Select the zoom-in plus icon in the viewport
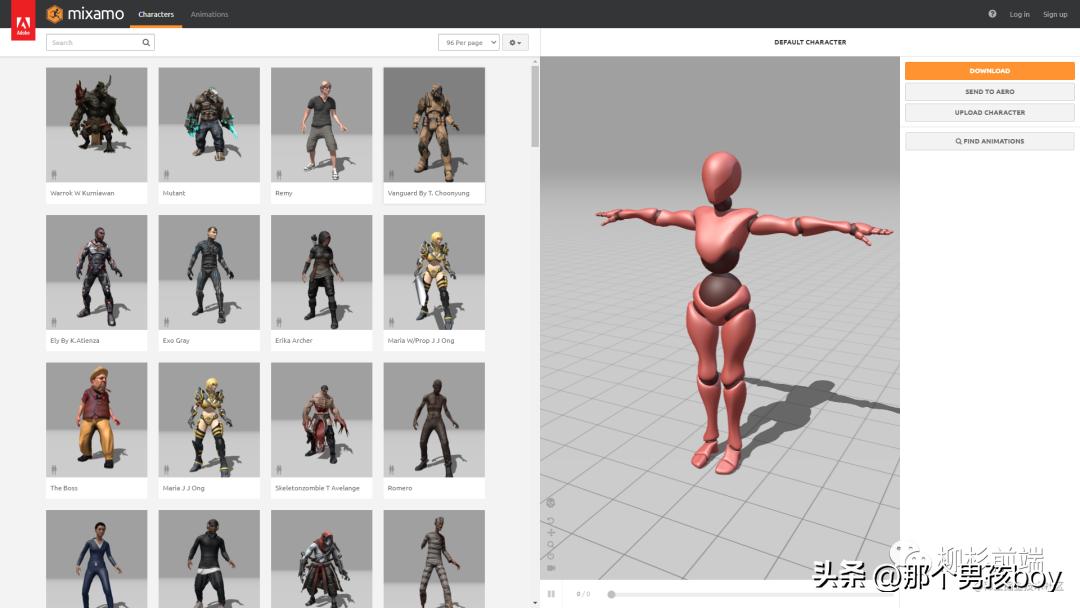The width and height of the screenshot is (1080, 608). click(551, 532)
